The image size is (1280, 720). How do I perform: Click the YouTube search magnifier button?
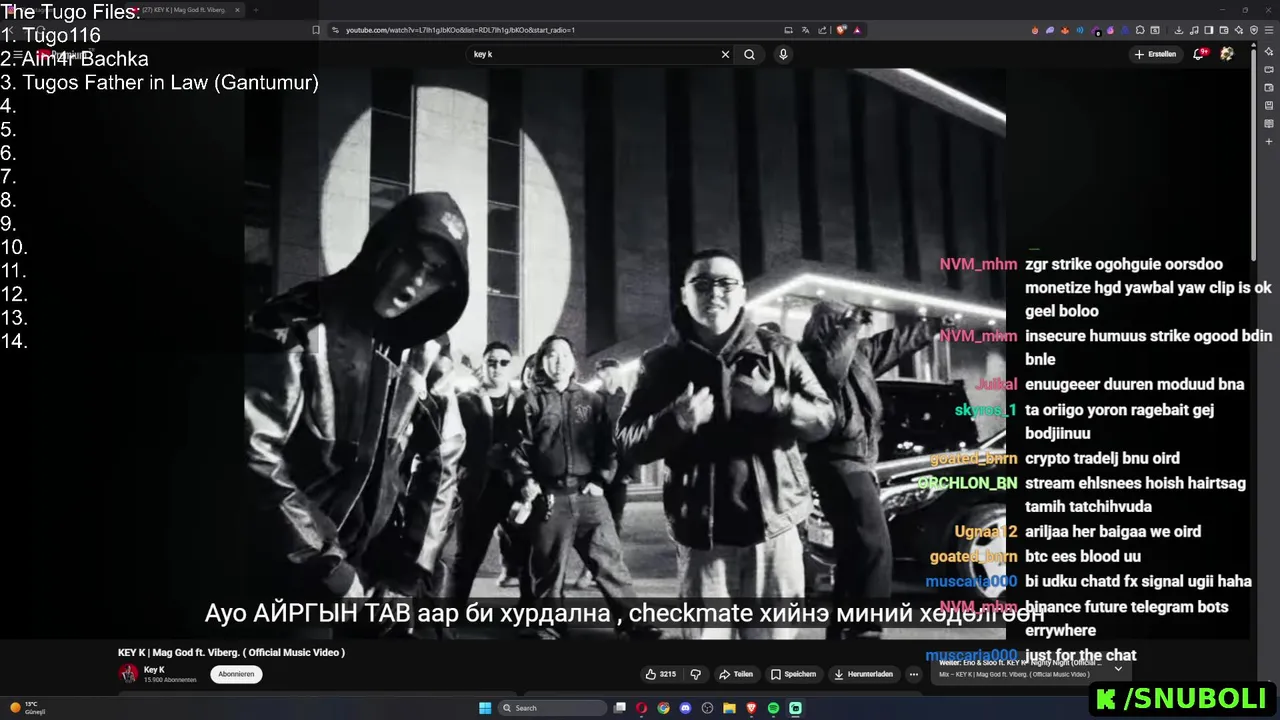point(749,54)
